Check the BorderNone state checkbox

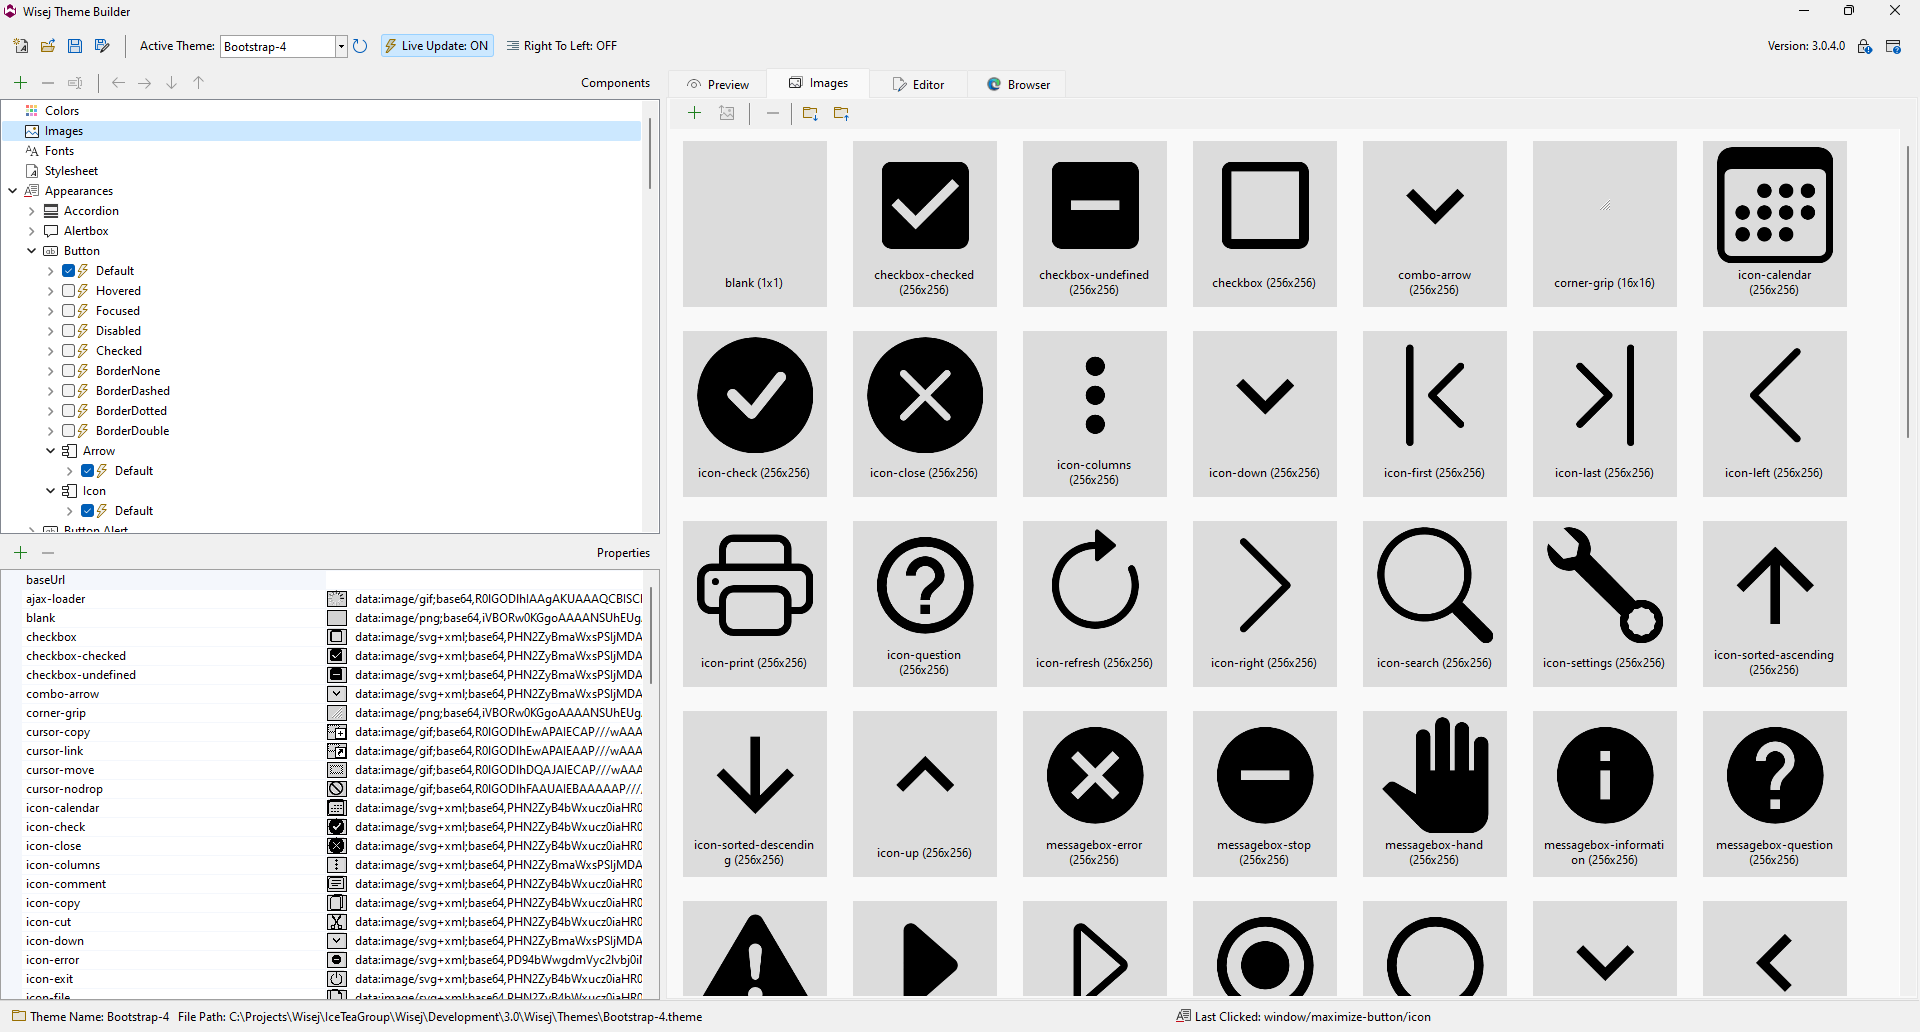click(69, 371)
